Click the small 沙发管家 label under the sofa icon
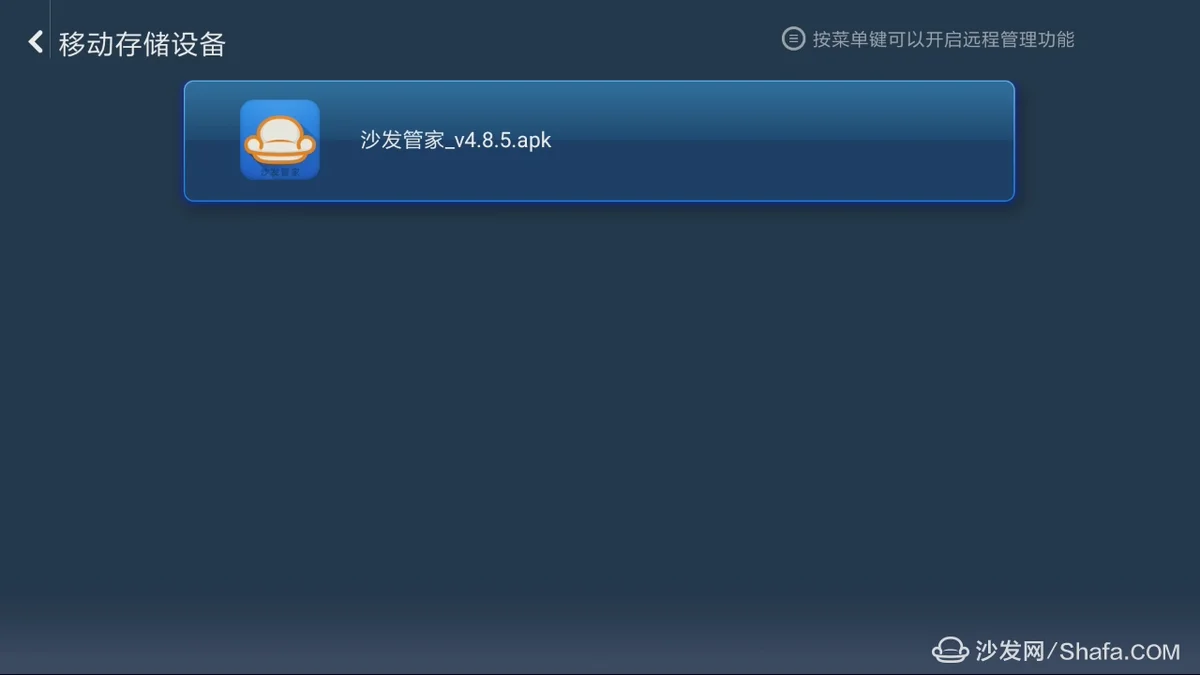 (280, 172)
